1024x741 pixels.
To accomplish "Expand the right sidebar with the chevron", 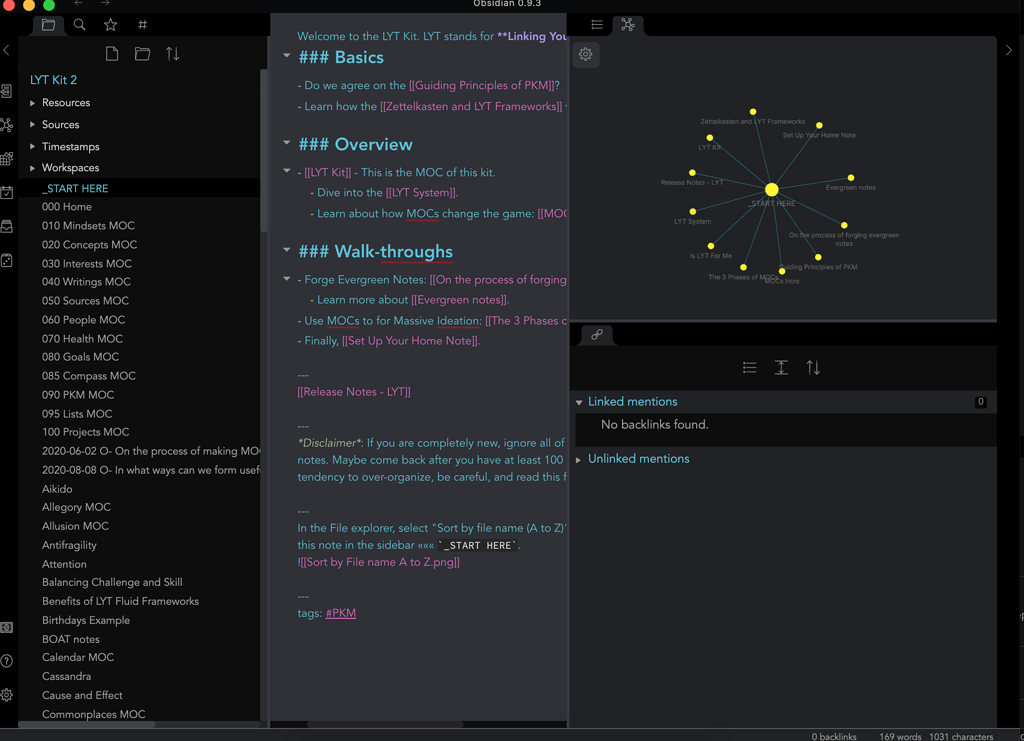I will click(x=1009, y=49).
